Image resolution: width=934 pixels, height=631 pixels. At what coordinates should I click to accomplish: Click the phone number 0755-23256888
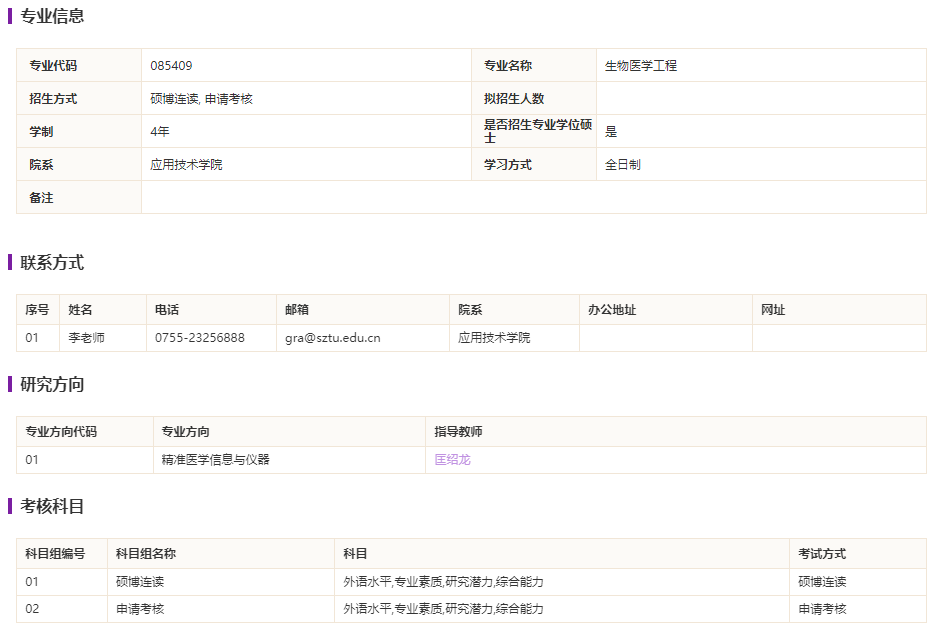click(x=199, y=338)
